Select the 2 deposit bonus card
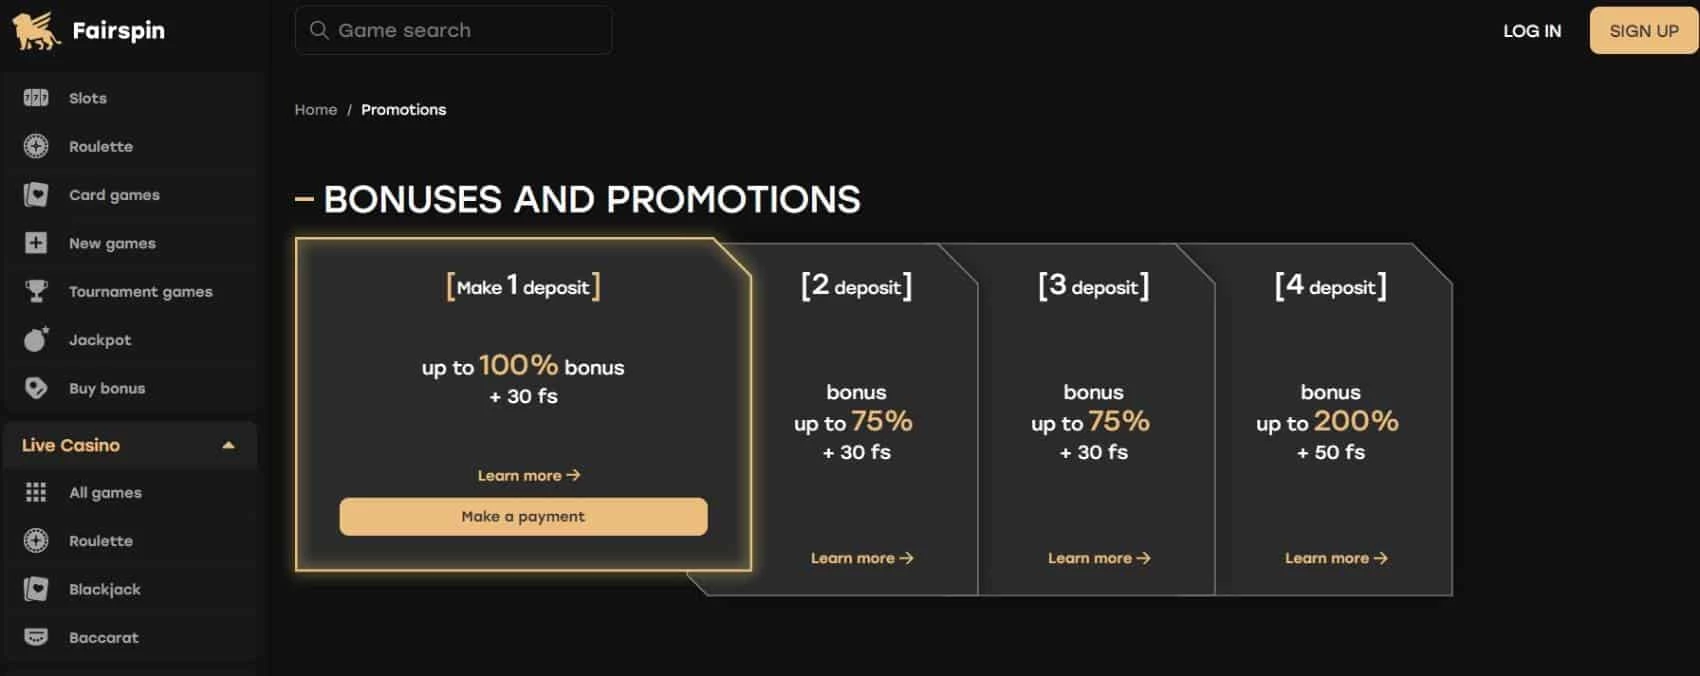 pyautogui.click(x=857, y=419)
